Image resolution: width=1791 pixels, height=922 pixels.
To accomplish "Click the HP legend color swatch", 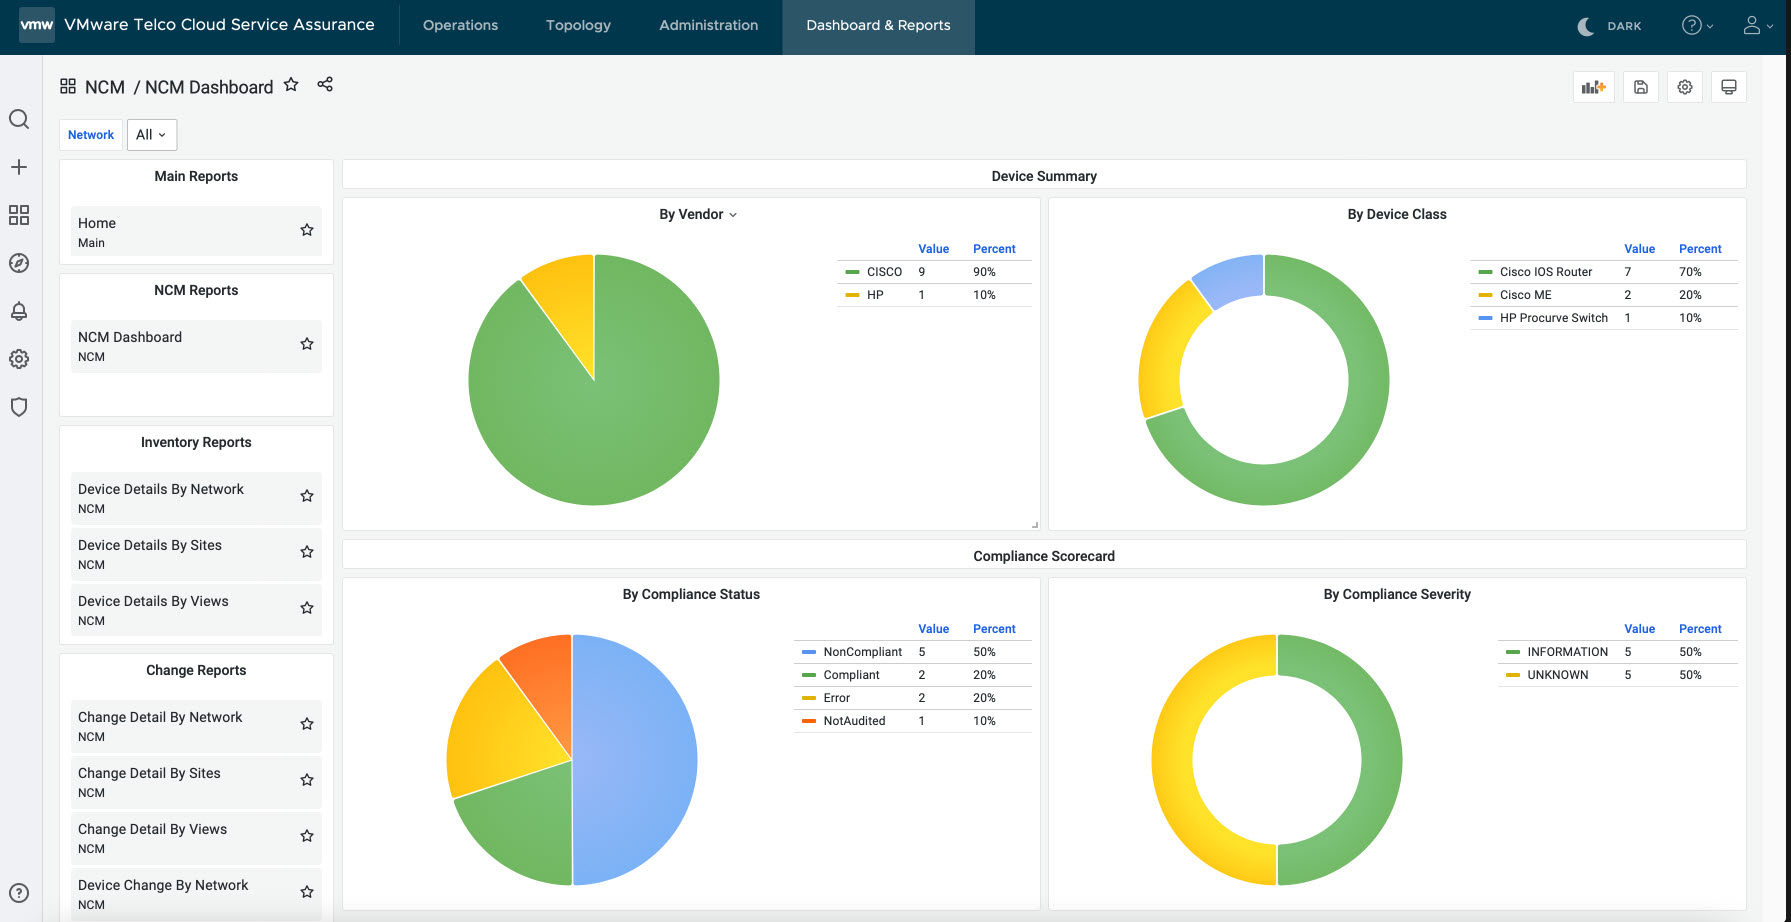I will pos(852,295).
